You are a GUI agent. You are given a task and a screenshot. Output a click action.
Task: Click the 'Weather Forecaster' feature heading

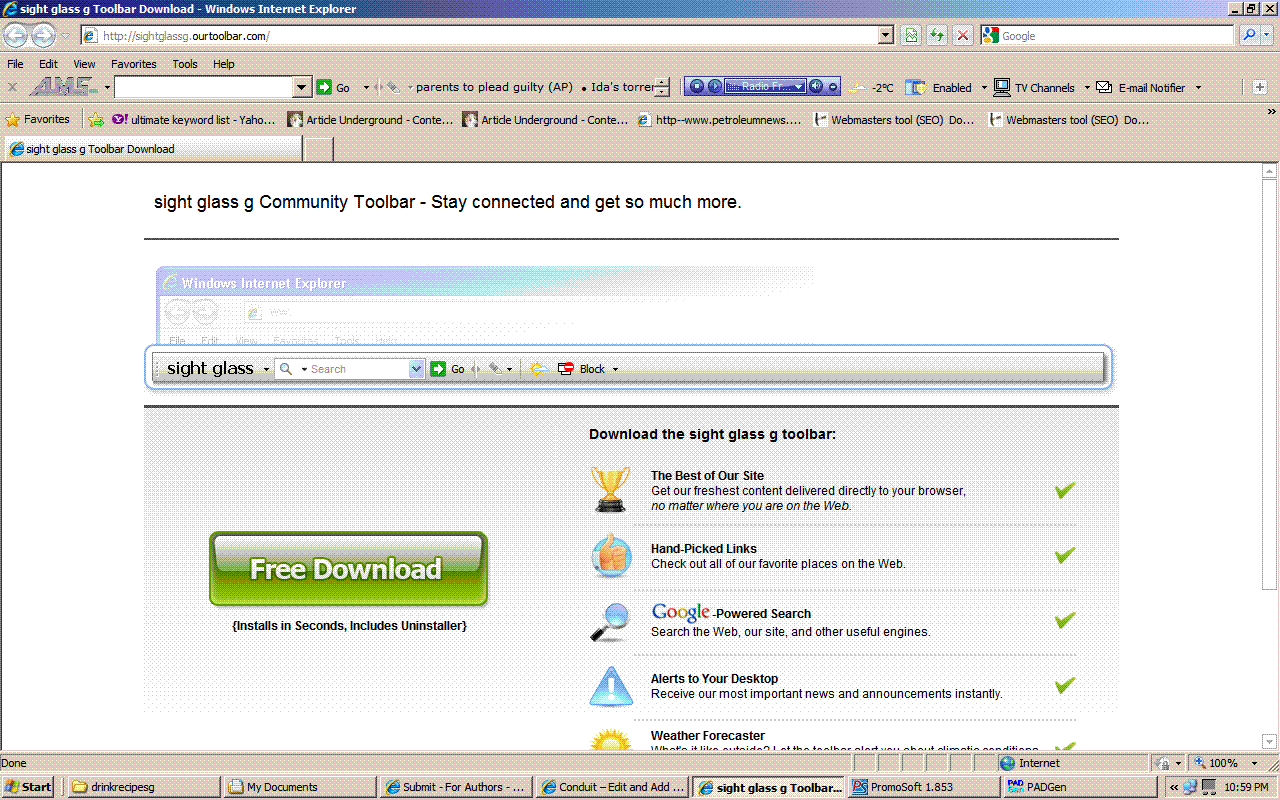[708, 736]
